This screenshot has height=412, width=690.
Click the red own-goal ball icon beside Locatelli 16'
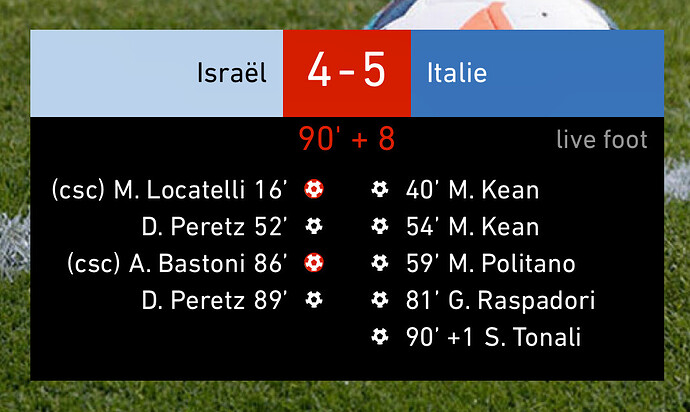click(314, 189)
